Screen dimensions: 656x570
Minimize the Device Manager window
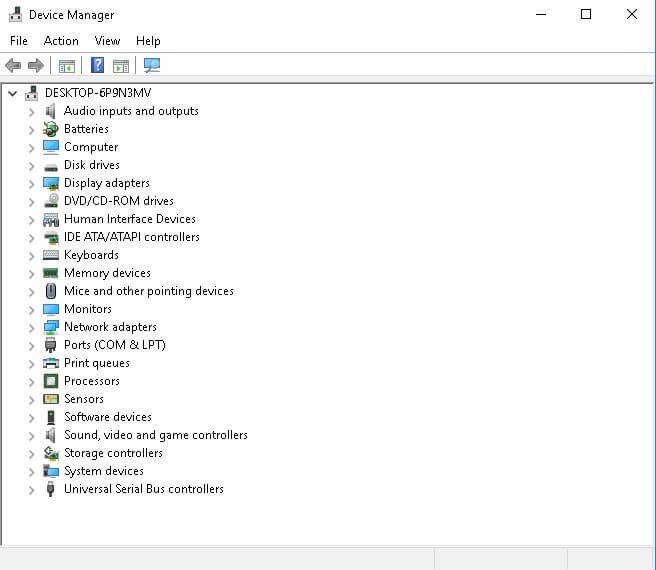(541, 14)
